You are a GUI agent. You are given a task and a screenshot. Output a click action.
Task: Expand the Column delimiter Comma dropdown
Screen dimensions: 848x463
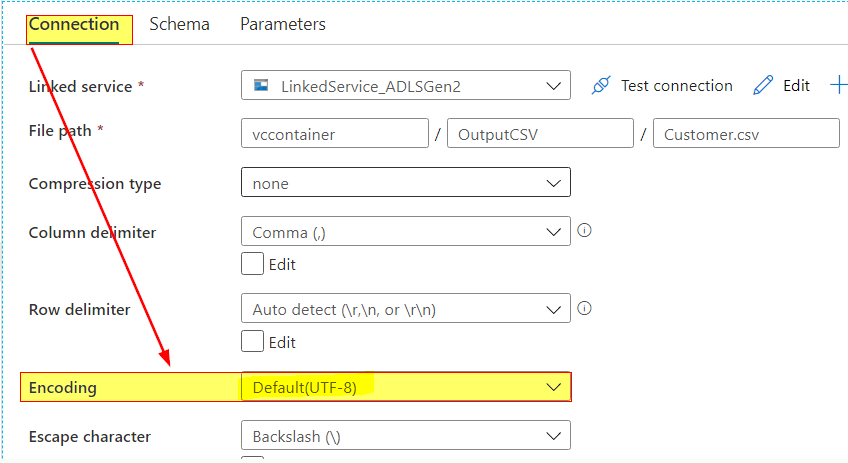coord(406,232)
